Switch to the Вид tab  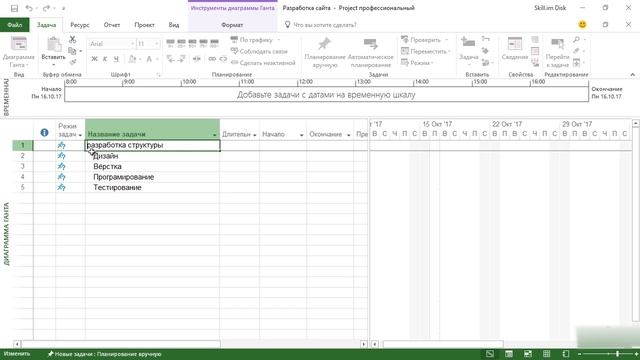click(174, 25)
